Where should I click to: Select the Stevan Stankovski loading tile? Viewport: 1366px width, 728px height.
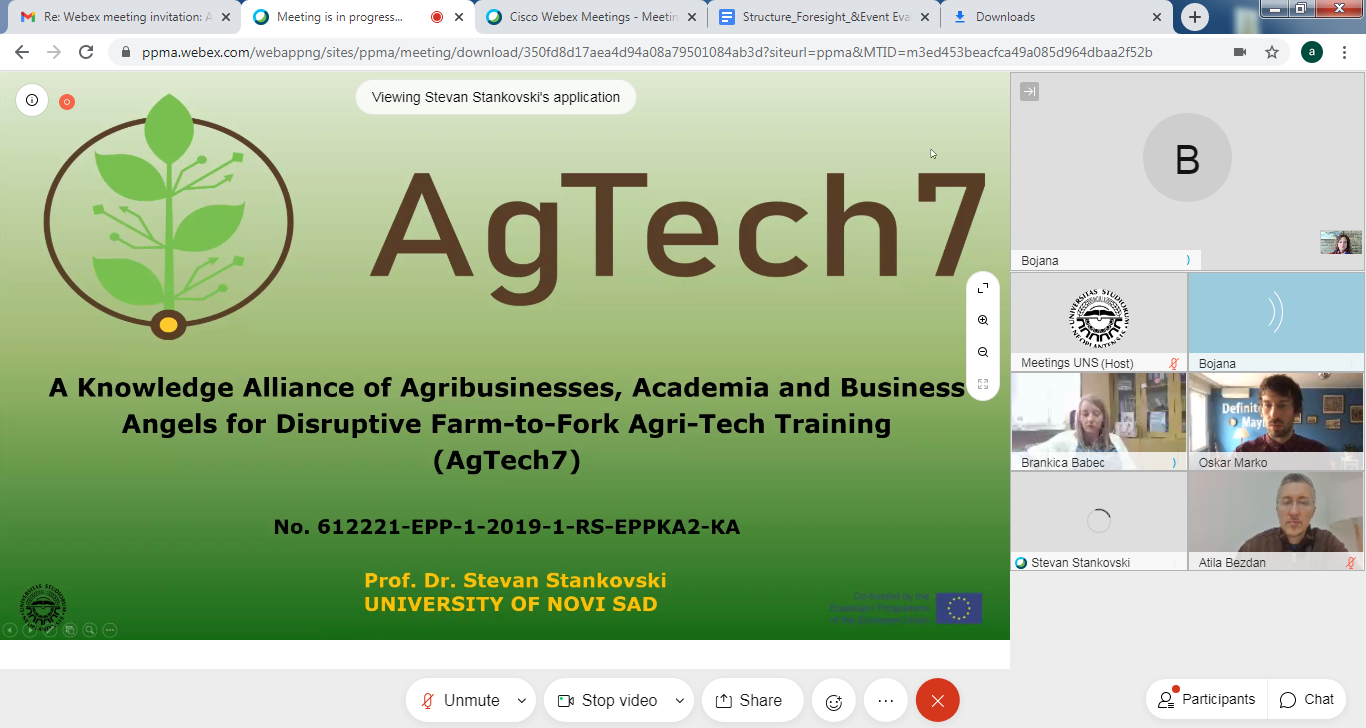pos(1098,521)
